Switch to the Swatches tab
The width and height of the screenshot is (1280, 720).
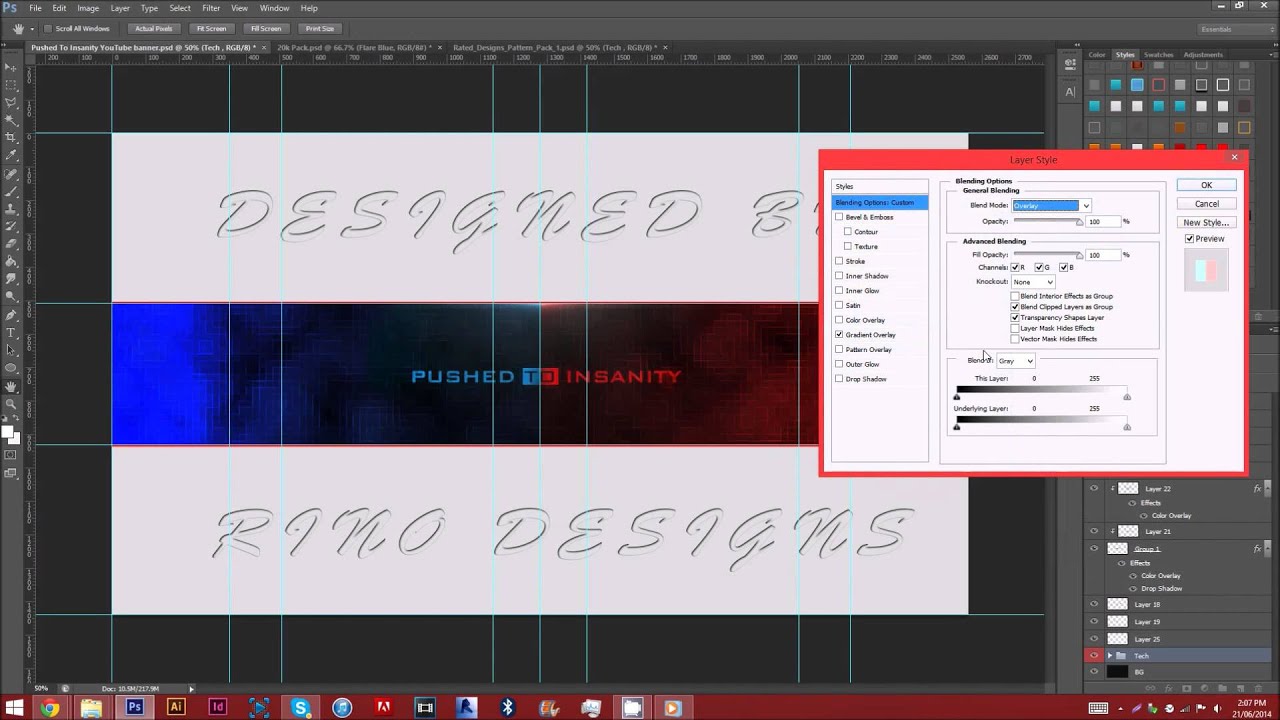(x=1159, y=55)
